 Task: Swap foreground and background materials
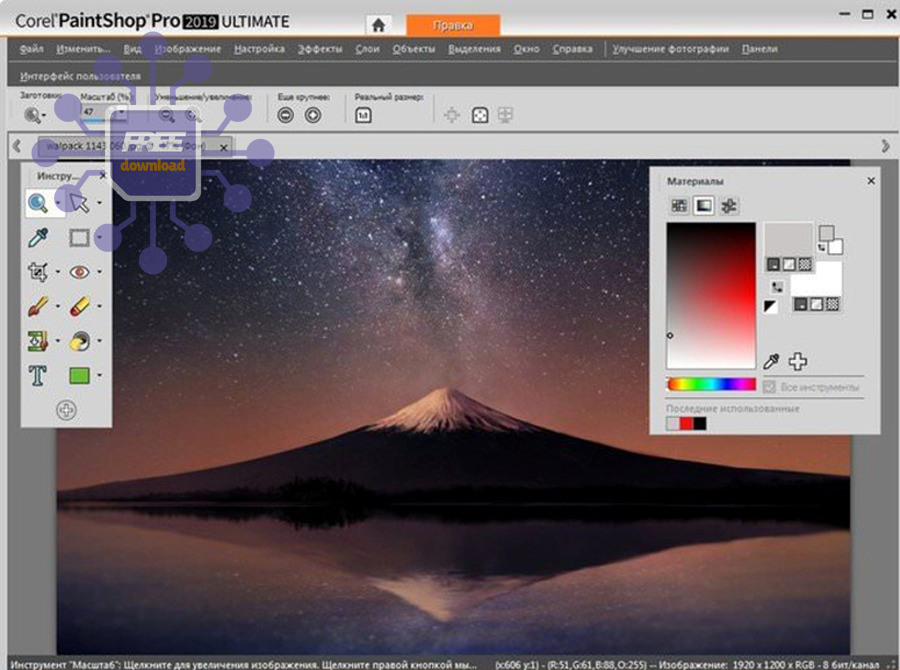[x=776, y=287]
